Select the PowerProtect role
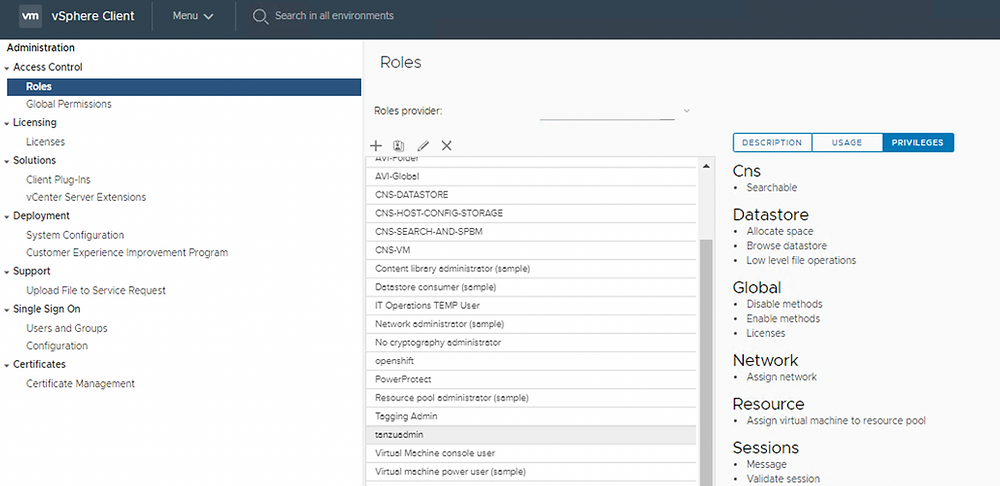Image resolution: width=1000 pixels, height=486 pixels. pos(531,379)
